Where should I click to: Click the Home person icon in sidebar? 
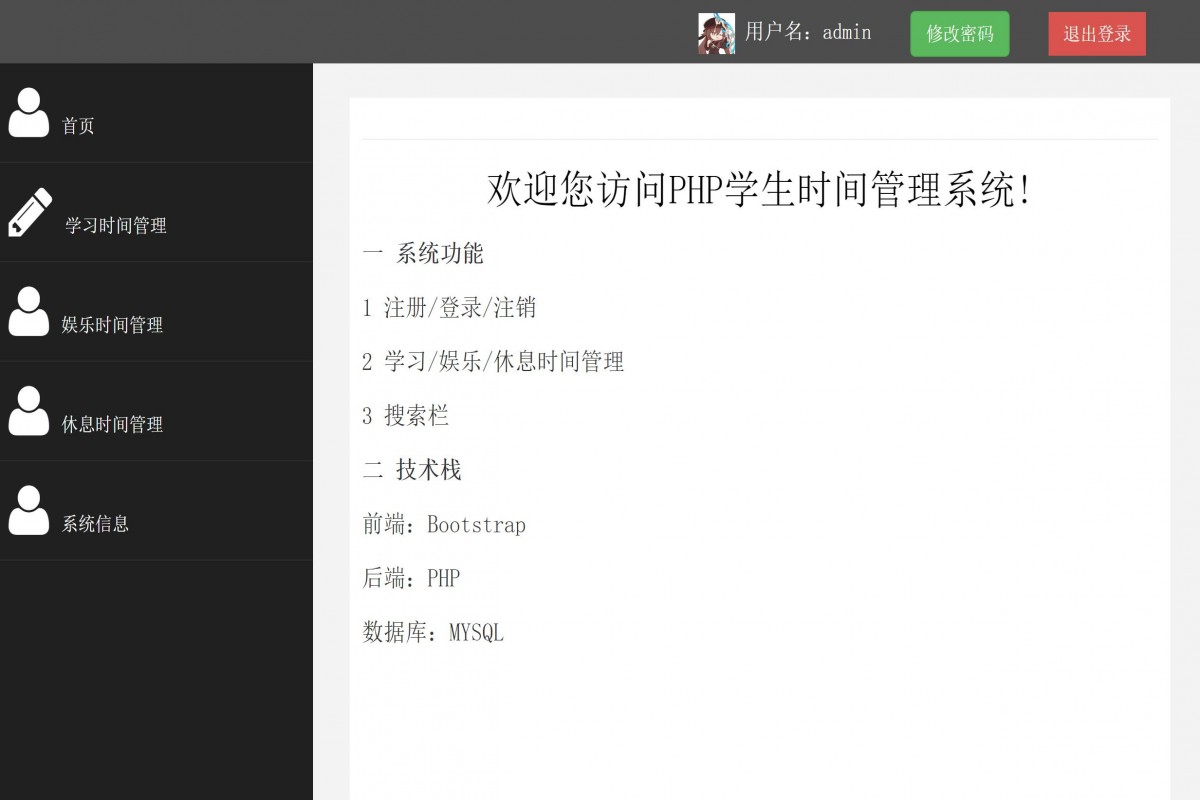[x=29, y=113]
